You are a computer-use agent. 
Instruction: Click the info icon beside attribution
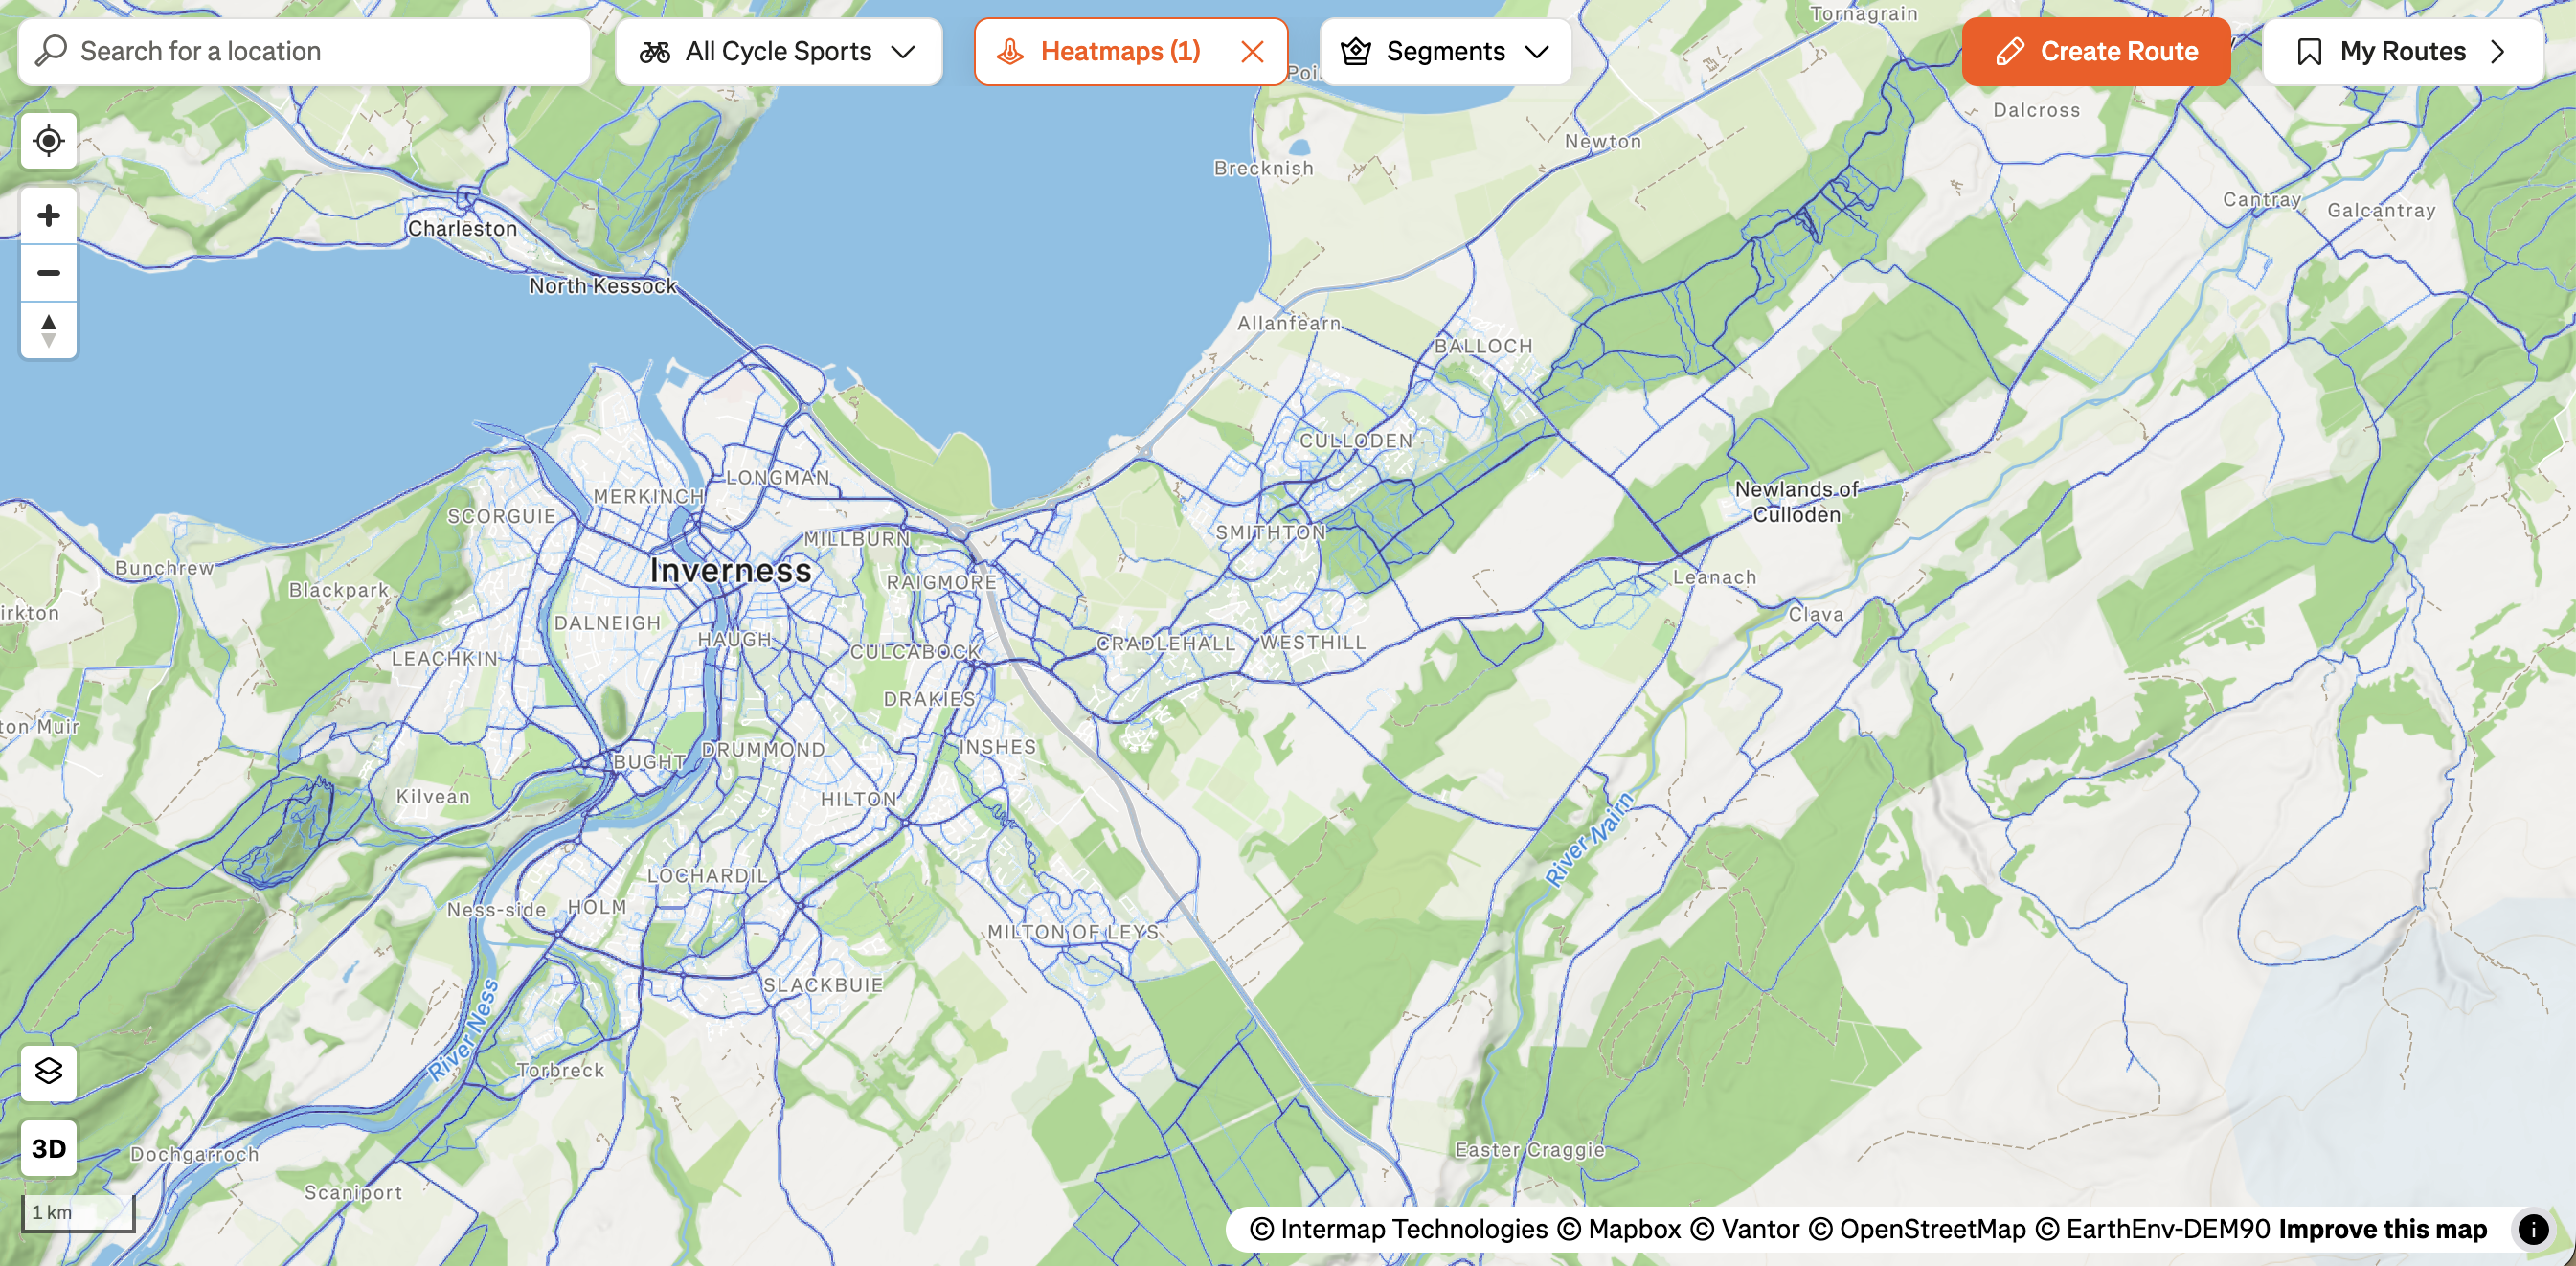tap(2533, 1229)
